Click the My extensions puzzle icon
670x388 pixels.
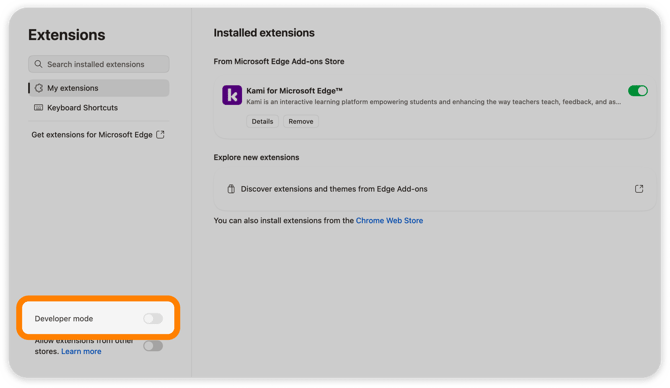pyautogui.click(x=39, y=88)
